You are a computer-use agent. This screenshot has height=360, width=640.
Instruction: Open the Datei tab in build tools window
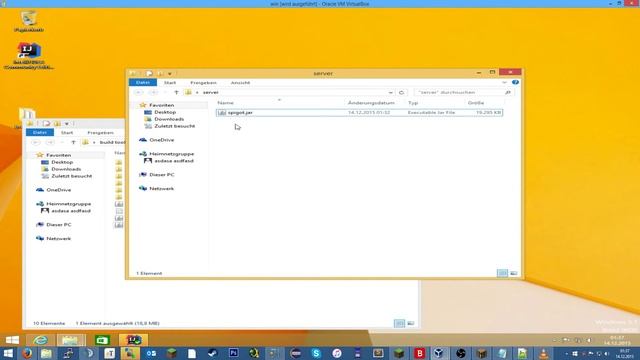pos(40,132)
